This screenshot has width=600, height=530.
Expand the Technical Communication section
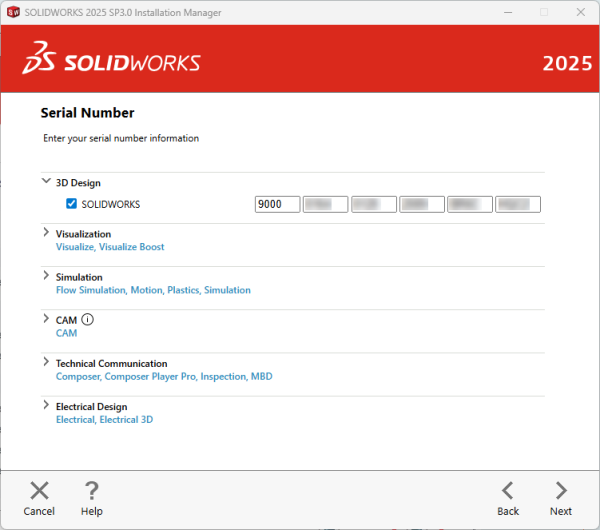tap(46, 362)
